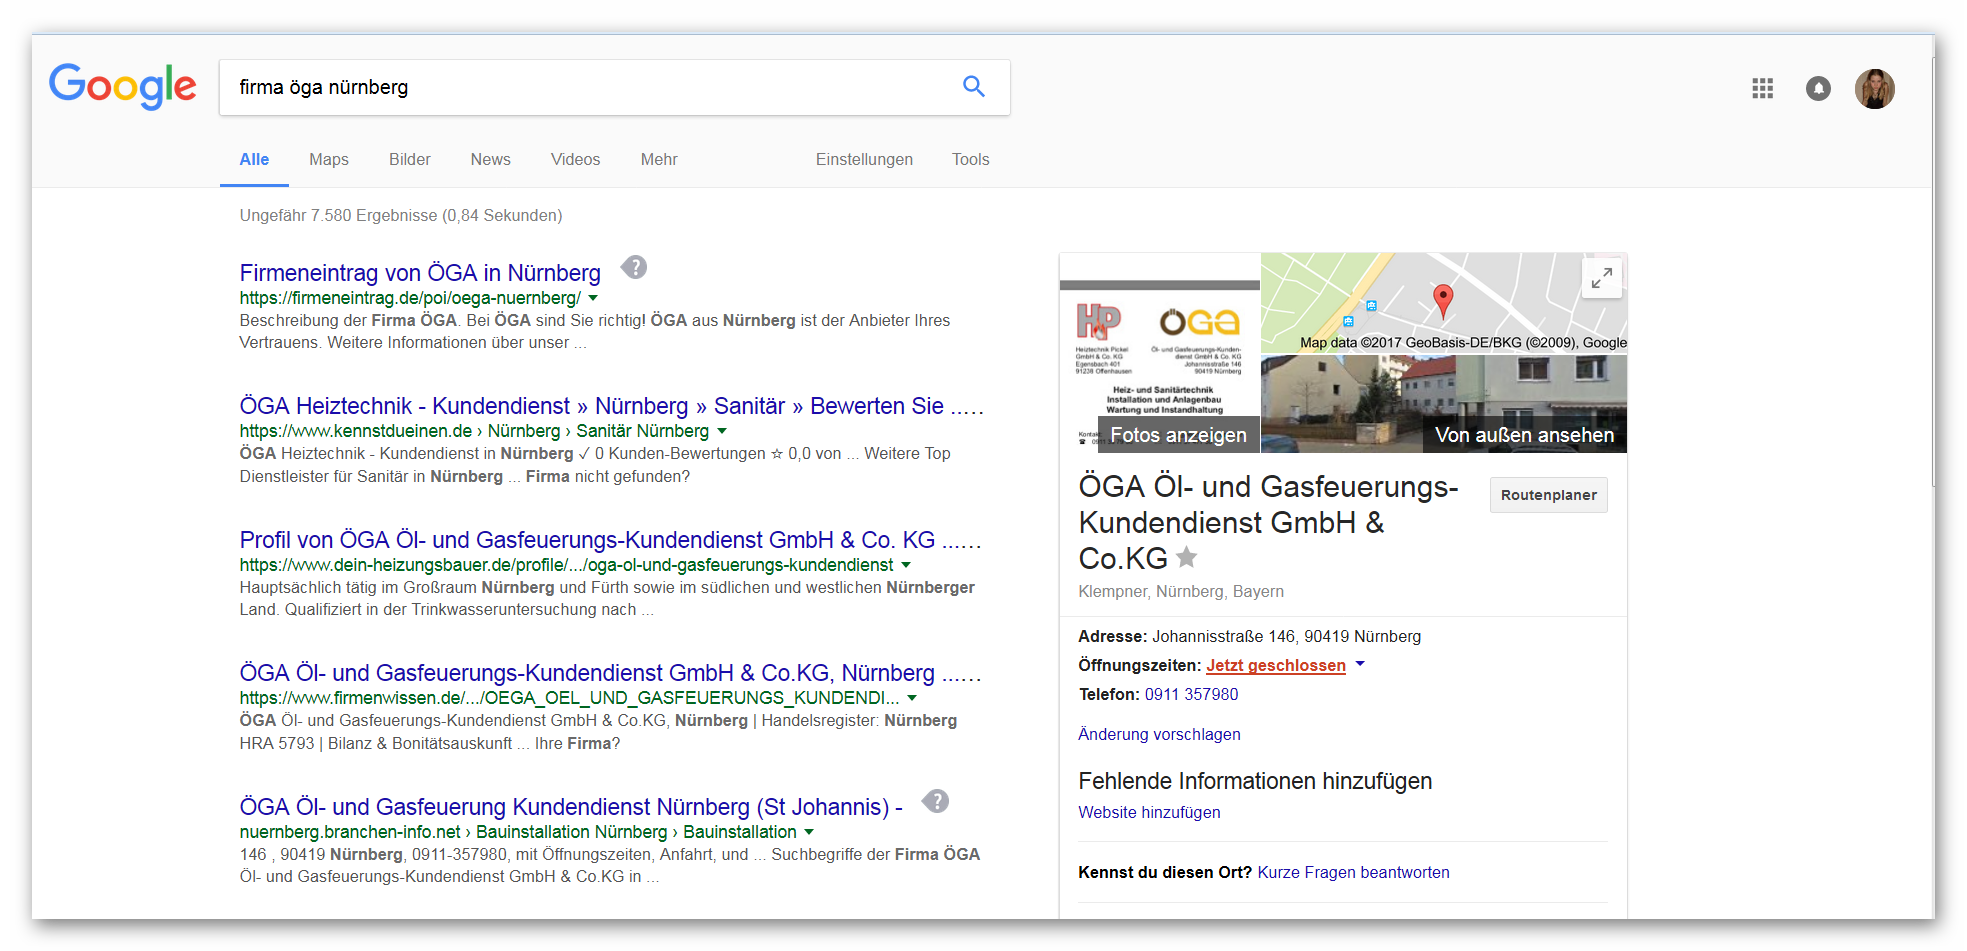Click the blue search magnifier icon
This screenshot has width=1967, height=951.
(x=973, y=87)
